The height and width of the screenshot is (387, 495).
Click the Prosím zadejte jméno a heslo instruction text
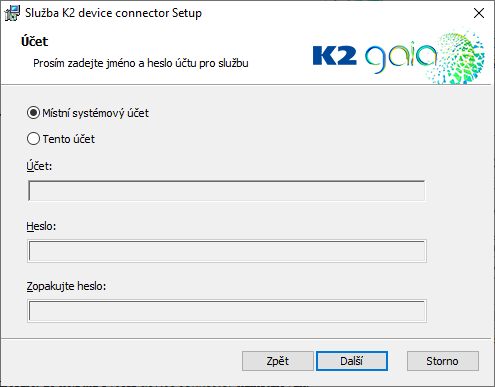[x=141, y=63]
